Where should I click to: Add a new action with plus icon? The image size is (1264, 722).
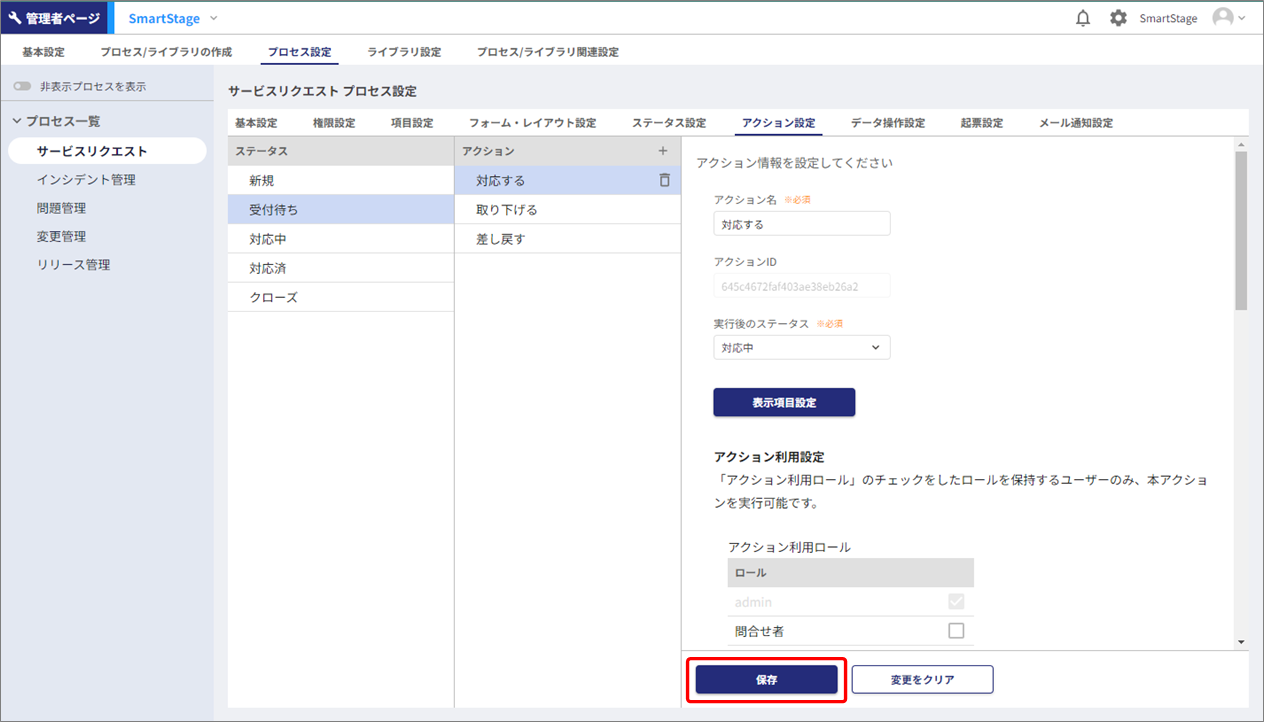point(662,151)
